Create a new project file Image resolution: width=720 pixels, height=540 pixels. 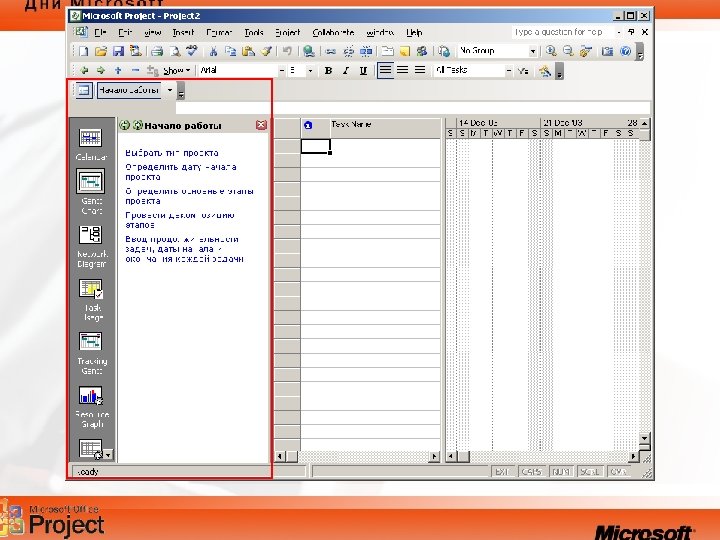[83, 51]
